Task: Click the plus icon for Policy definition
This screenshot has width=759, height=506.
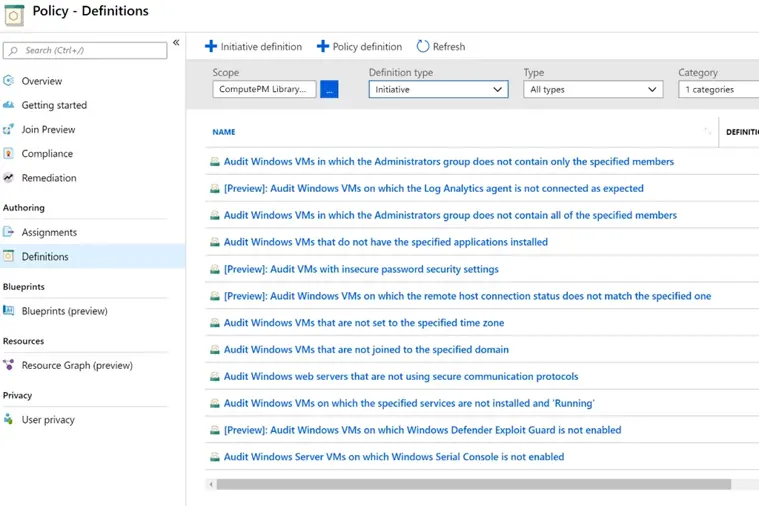Action: 323,46
